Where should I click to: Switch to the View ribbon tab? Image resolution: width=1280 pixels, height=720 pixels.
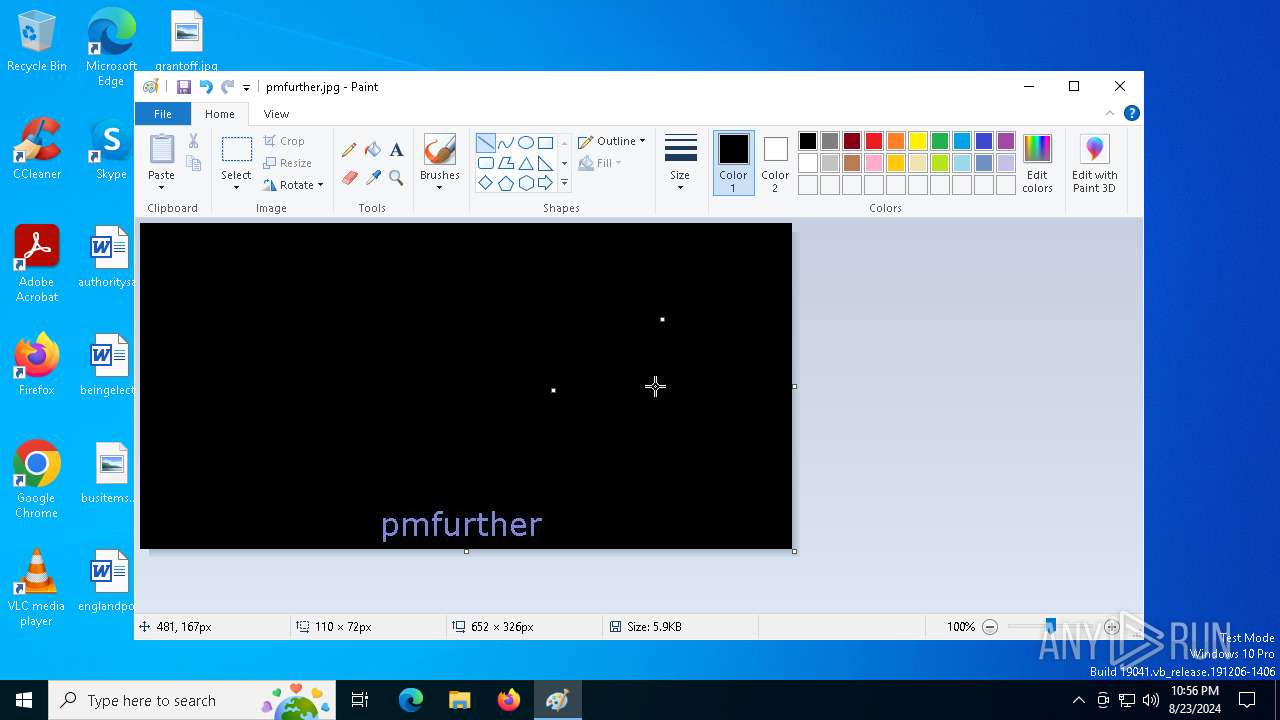coord(276,114)
